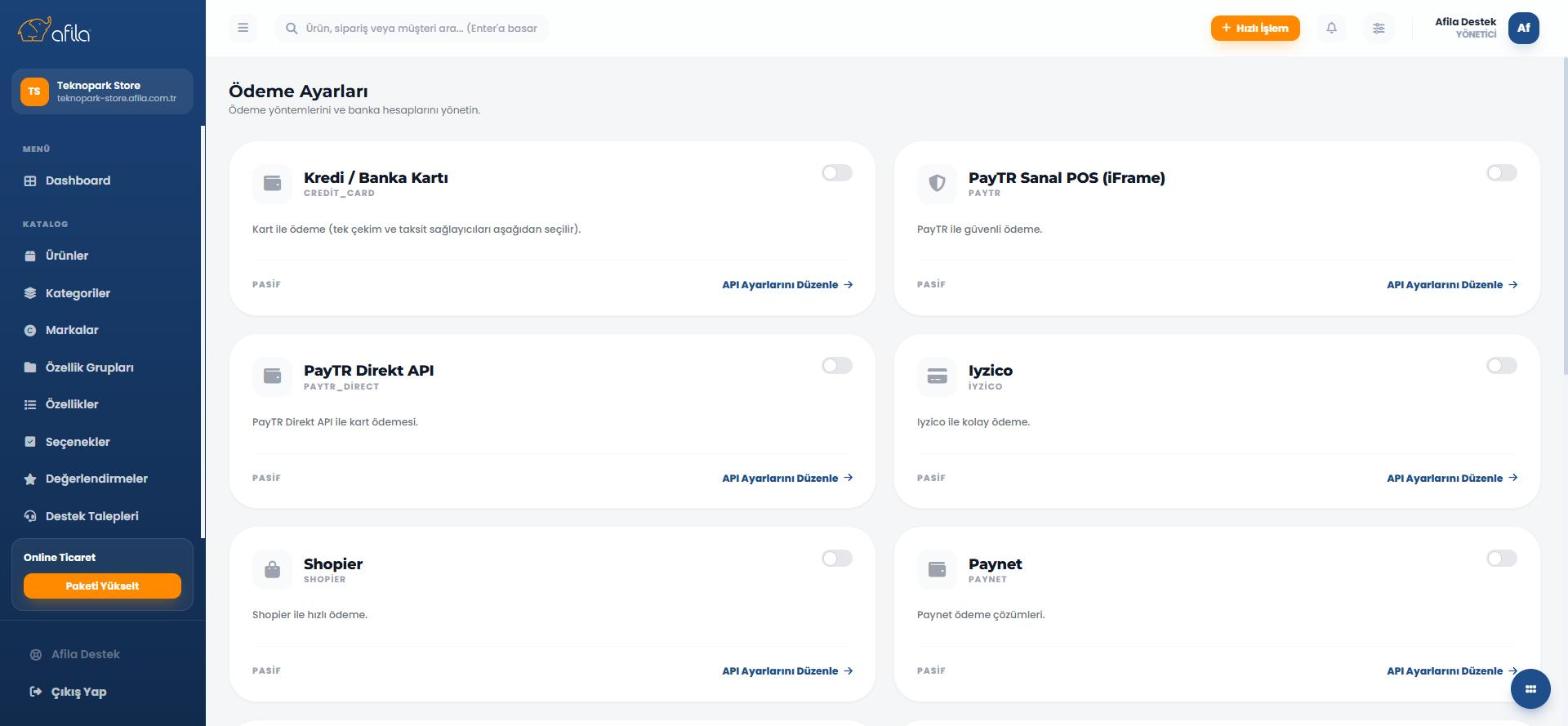Turn on the Iyzico payment toggle
Image resolution: width=1568 pixels, height=726 pixels.
pyautogui.click(x=1501, y=366)
